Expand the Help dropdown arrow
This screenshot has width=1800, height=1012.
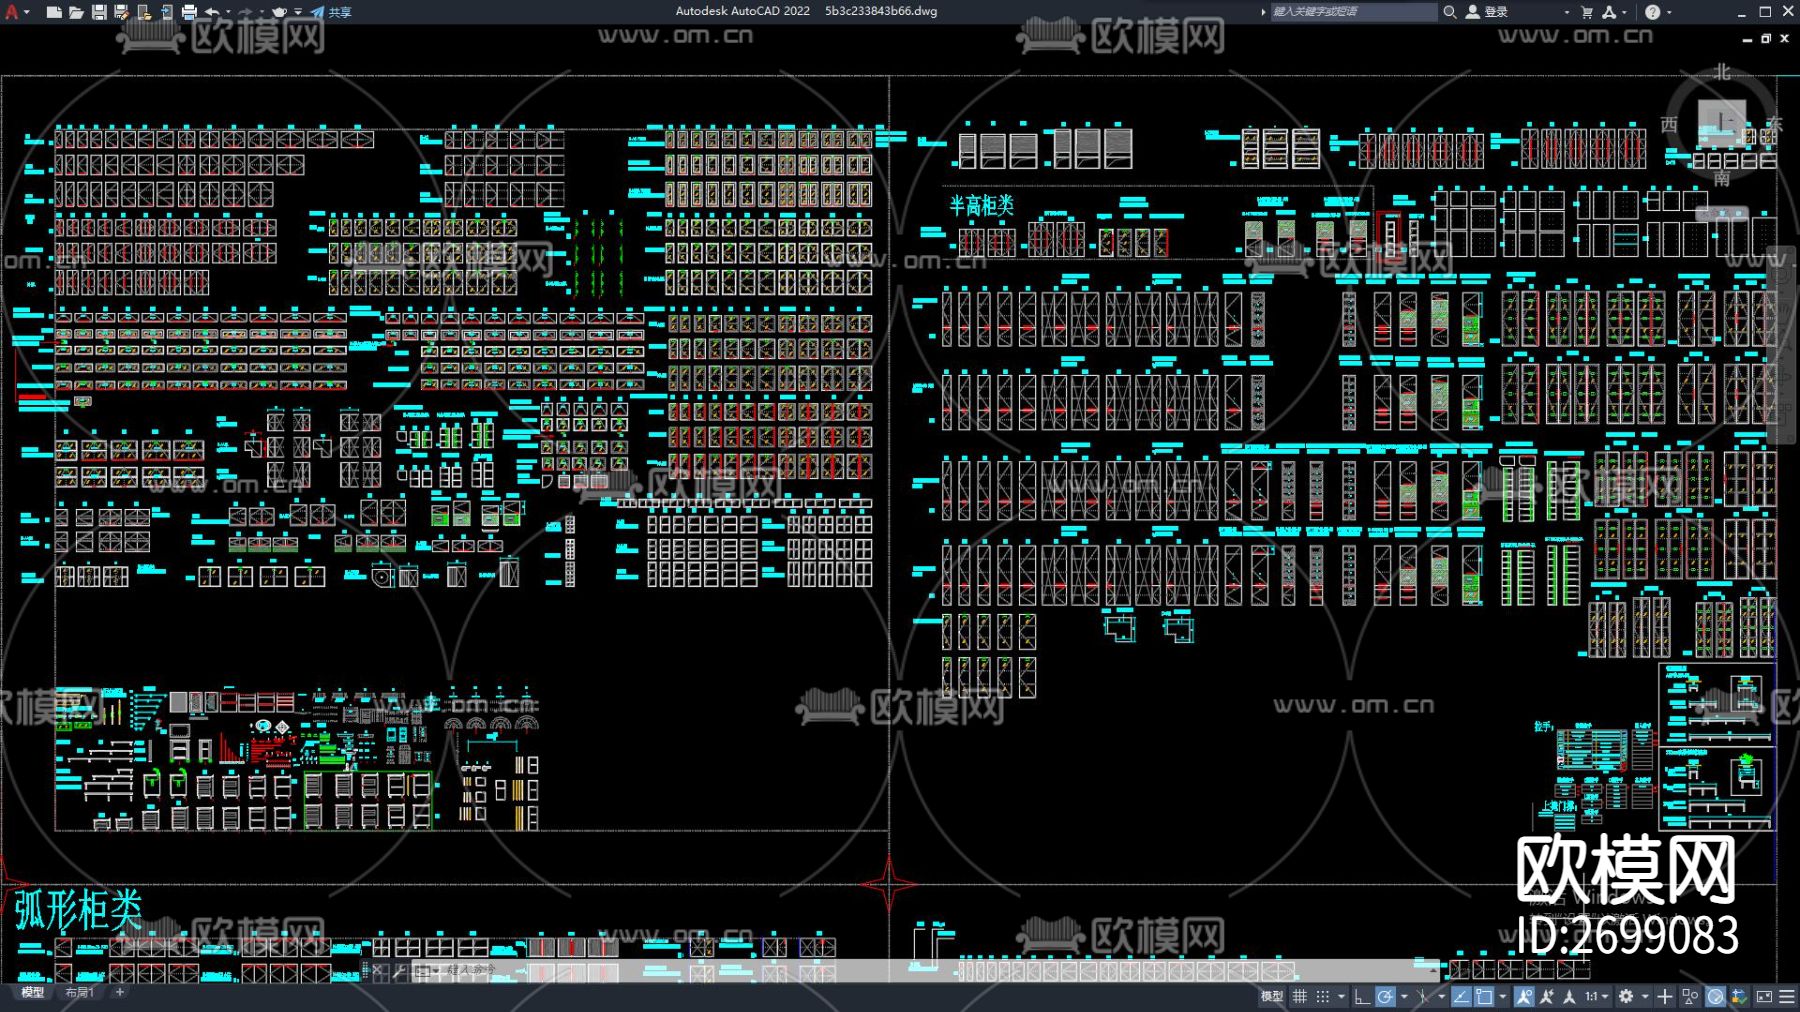tap(1669, 12)
